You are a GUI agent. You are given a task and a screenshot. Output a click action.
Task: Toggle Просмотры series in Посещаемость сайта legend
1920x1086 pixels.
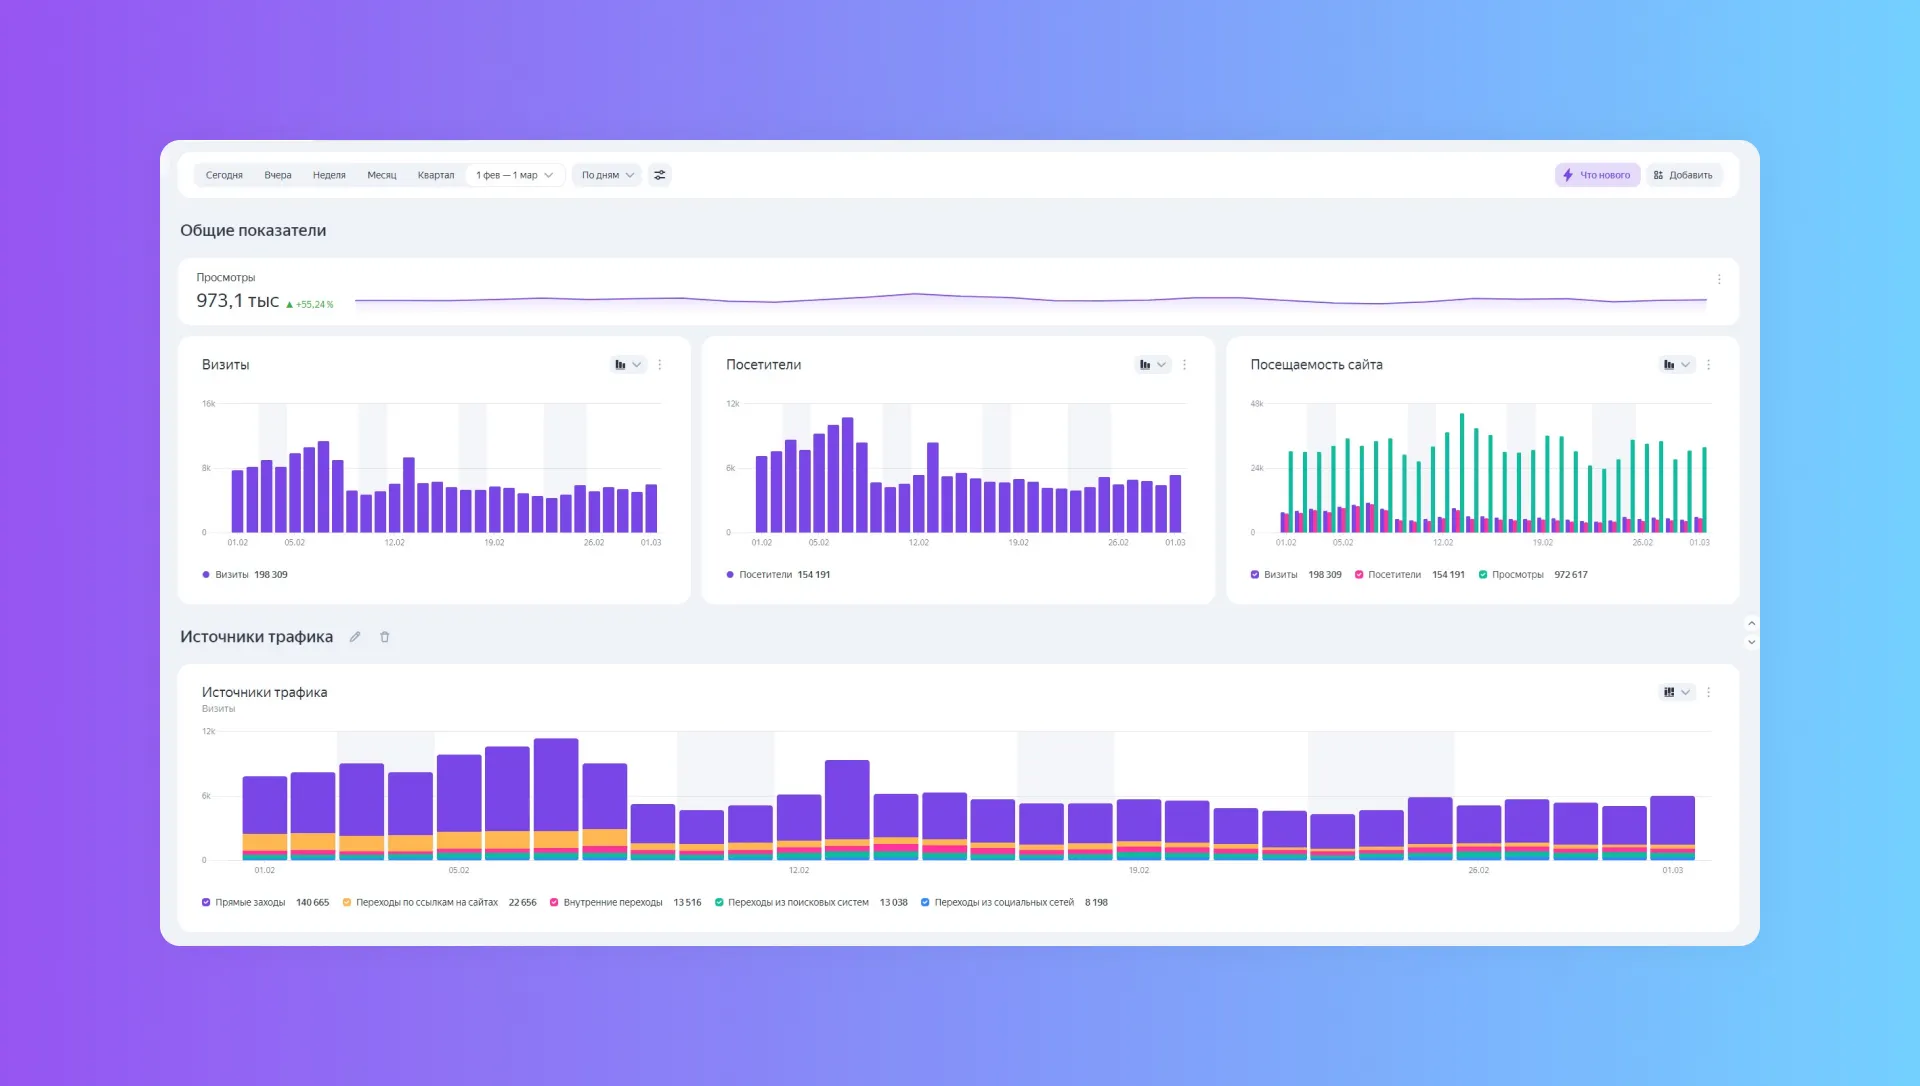pyautogui.click(x=1483, y=575)
